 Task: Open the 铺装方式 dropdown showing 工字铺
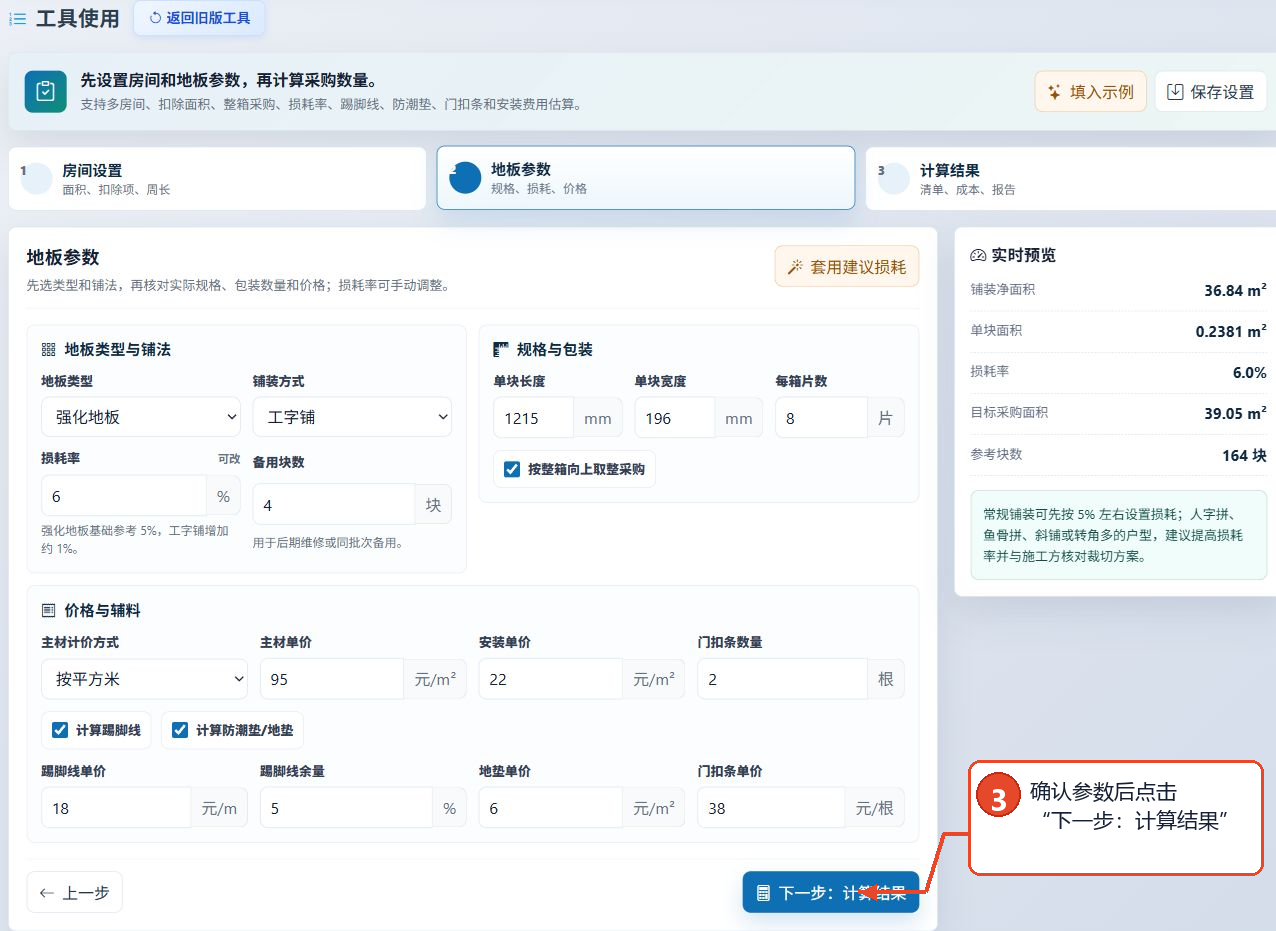click(x=352, y=417)
